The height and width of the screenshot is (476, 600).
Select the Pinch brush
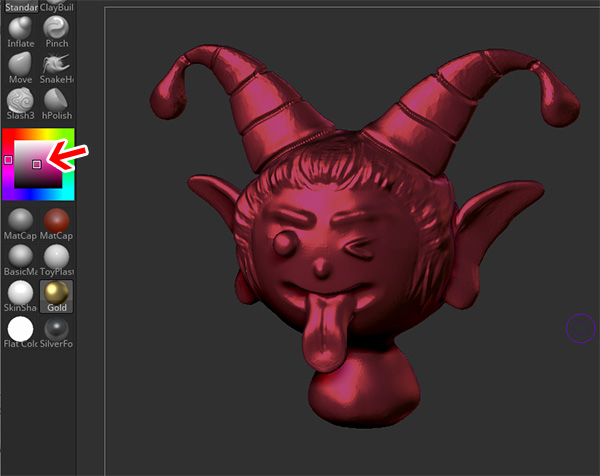pyautogui.click(x=56, y=29)
